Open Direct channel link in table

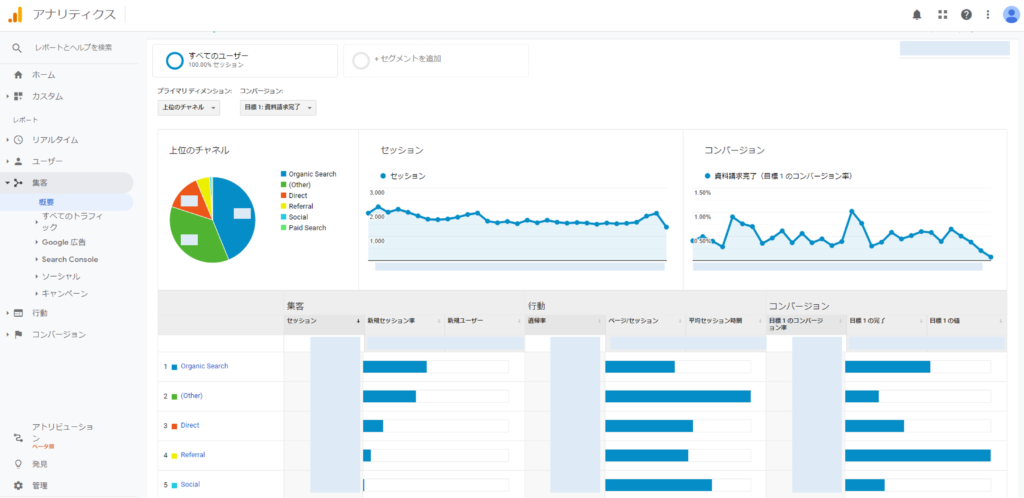point(190,426)
